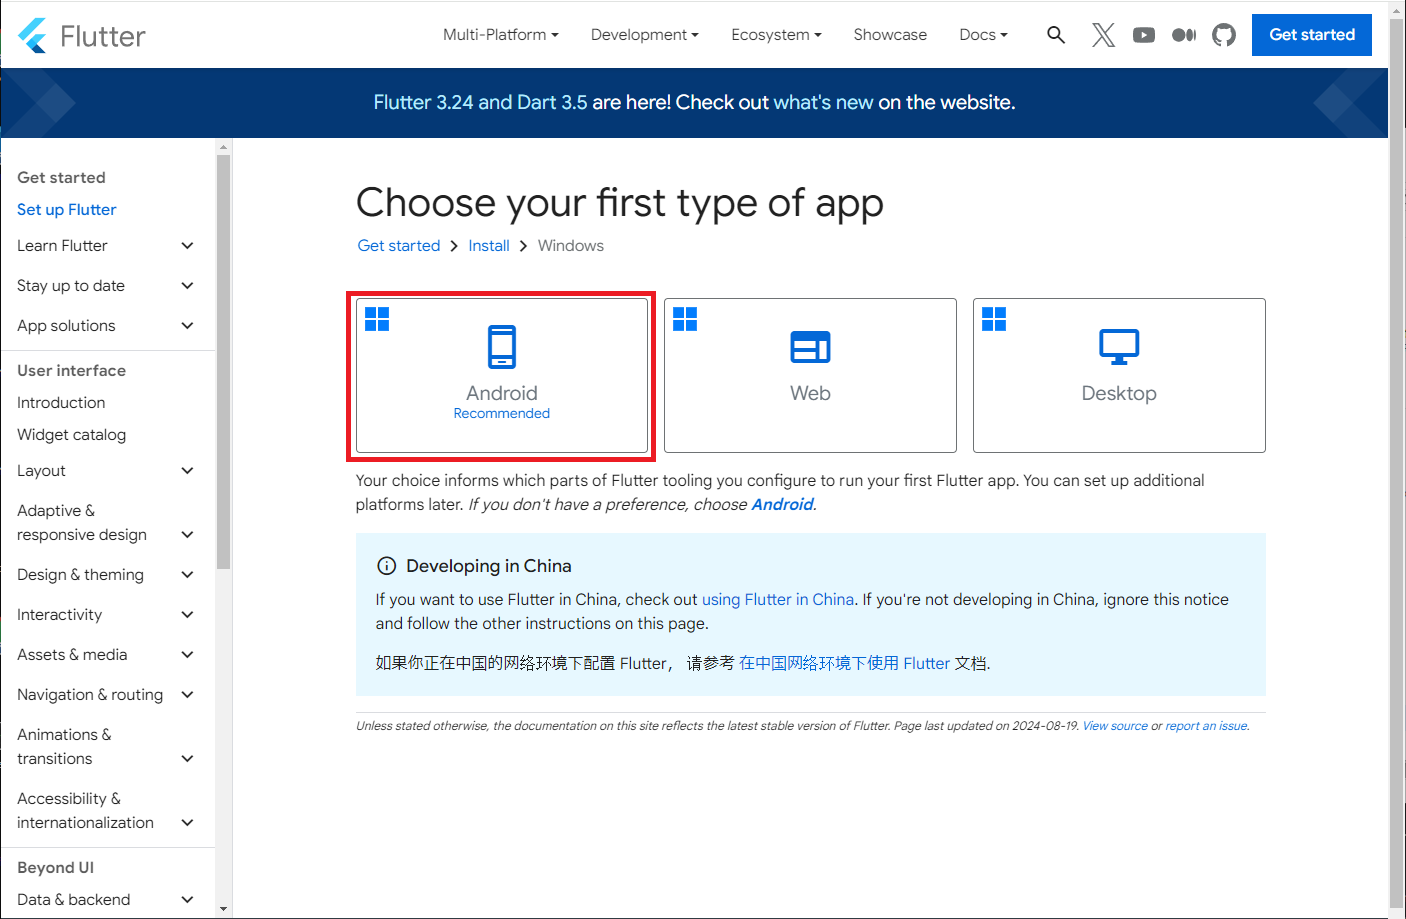
Task: Click the Flutter logo in header
Action: pos(82,36)
